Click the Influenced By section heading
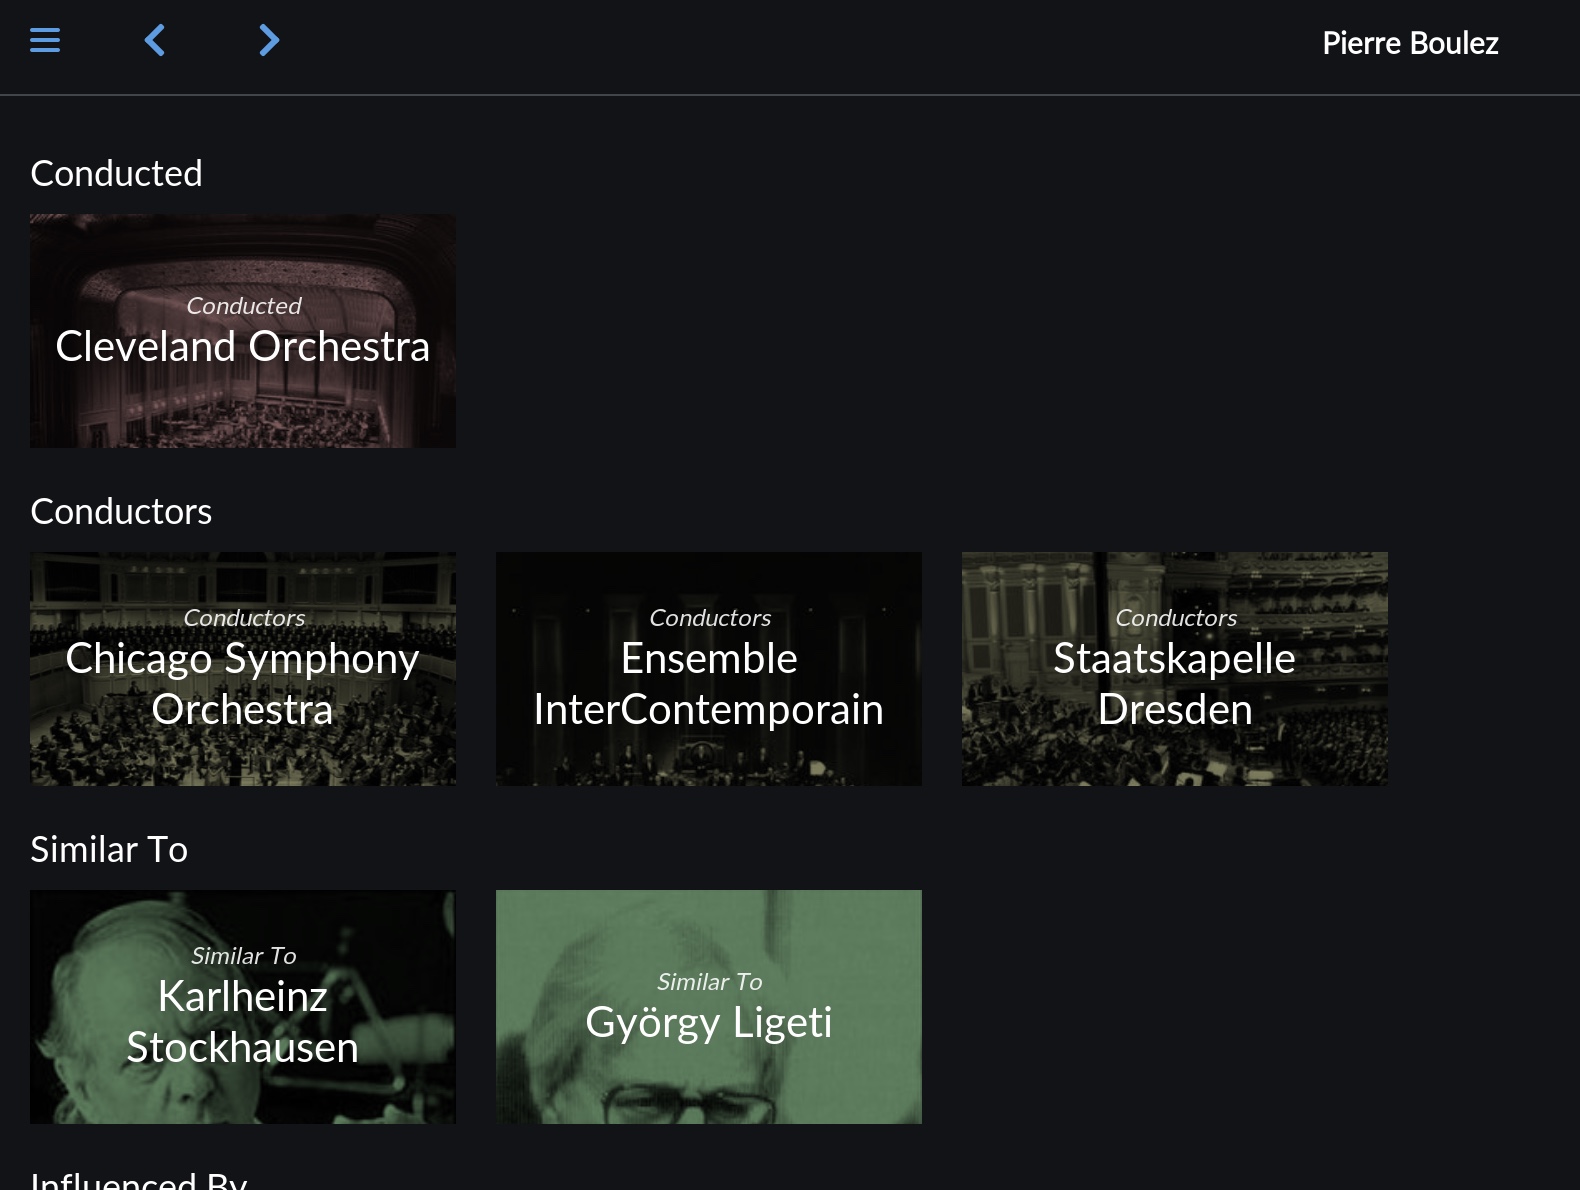 (x=139, y=1180)
